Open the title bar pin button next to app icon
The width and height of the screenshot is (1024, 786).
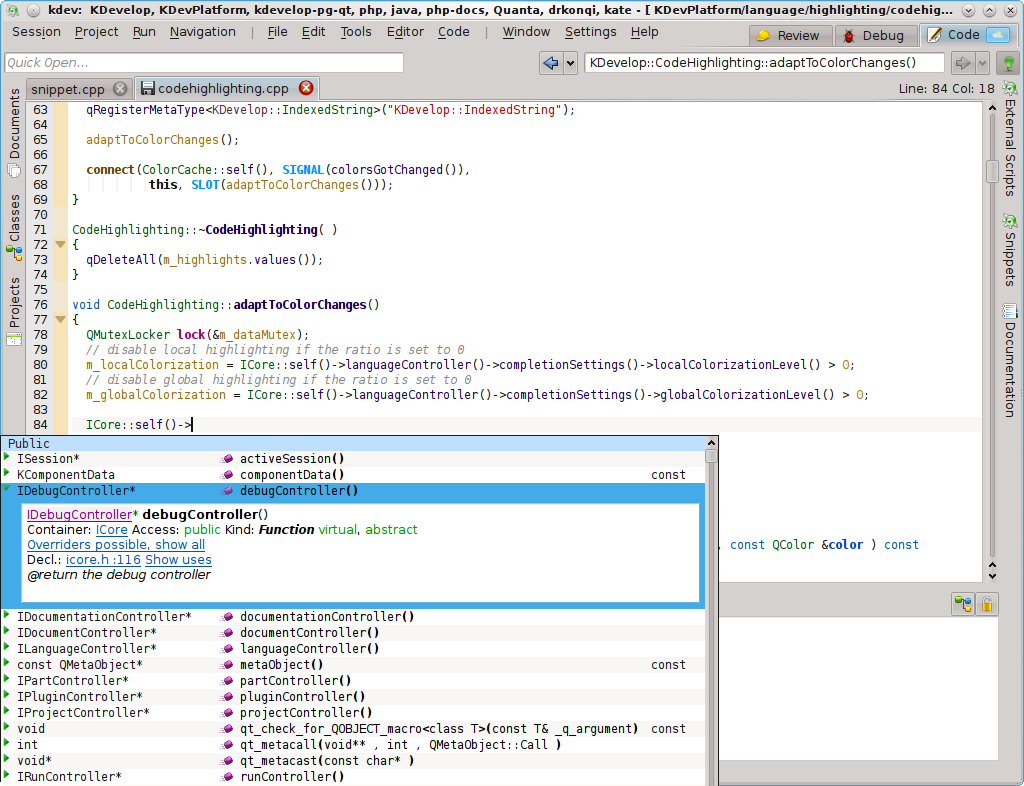33,10
